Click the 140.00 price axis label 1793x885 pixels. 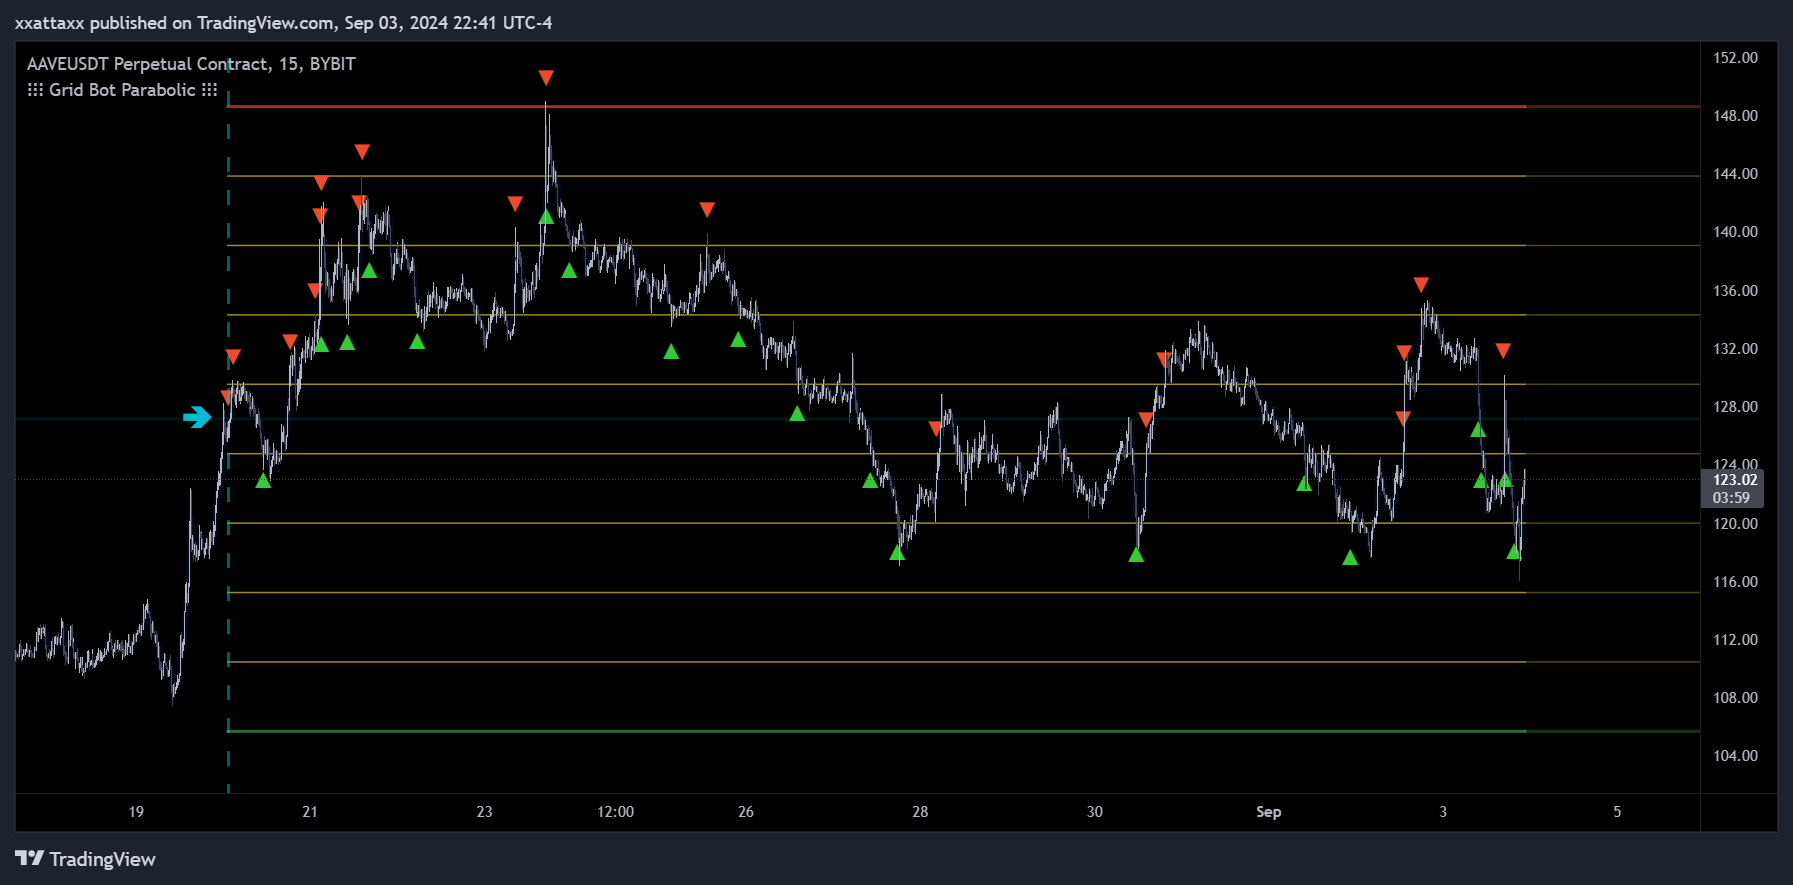(x=1735, y=232)
